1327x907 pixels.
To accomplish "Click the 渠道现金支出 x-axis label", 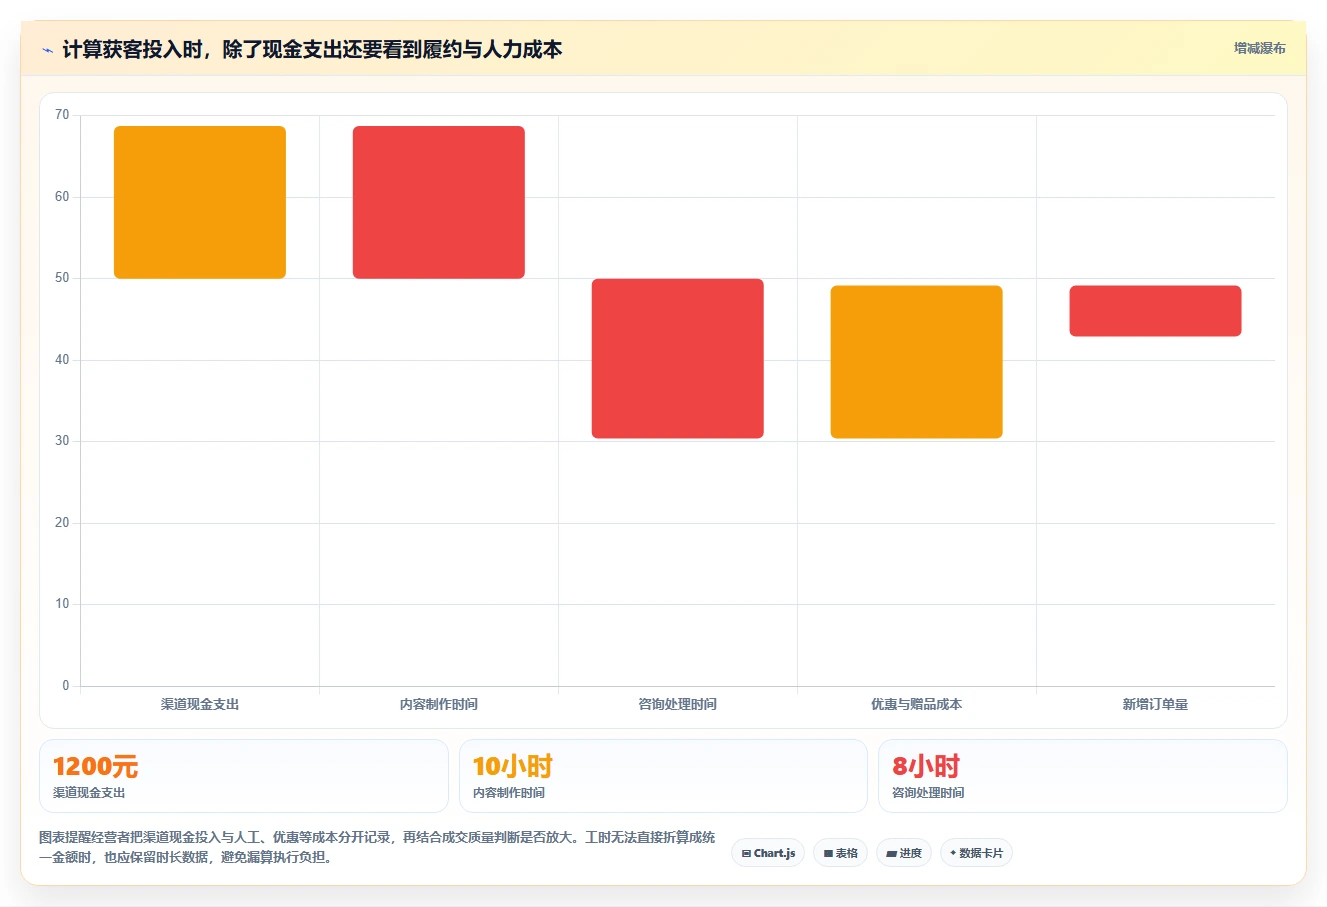I will tap(200, 704).
